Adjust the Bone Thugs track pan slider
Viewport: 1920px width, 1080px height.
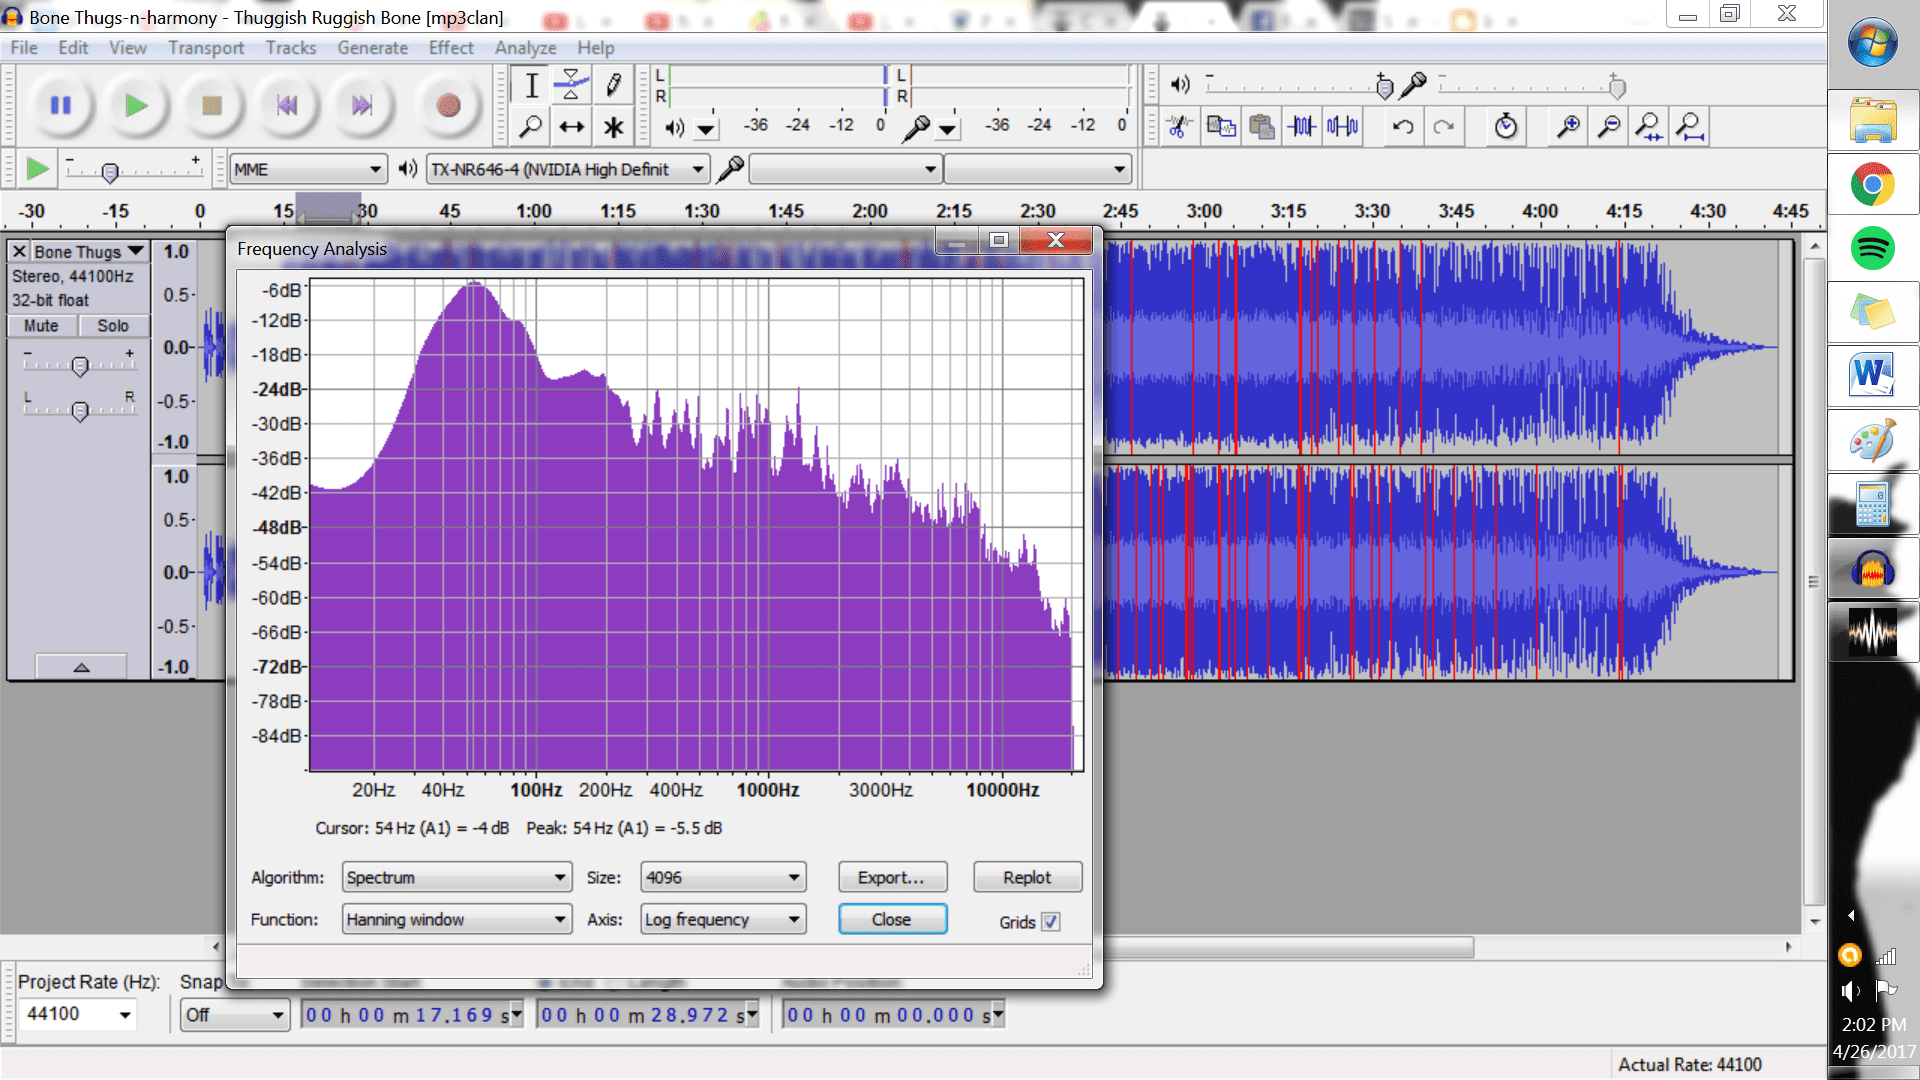[80, 411]
